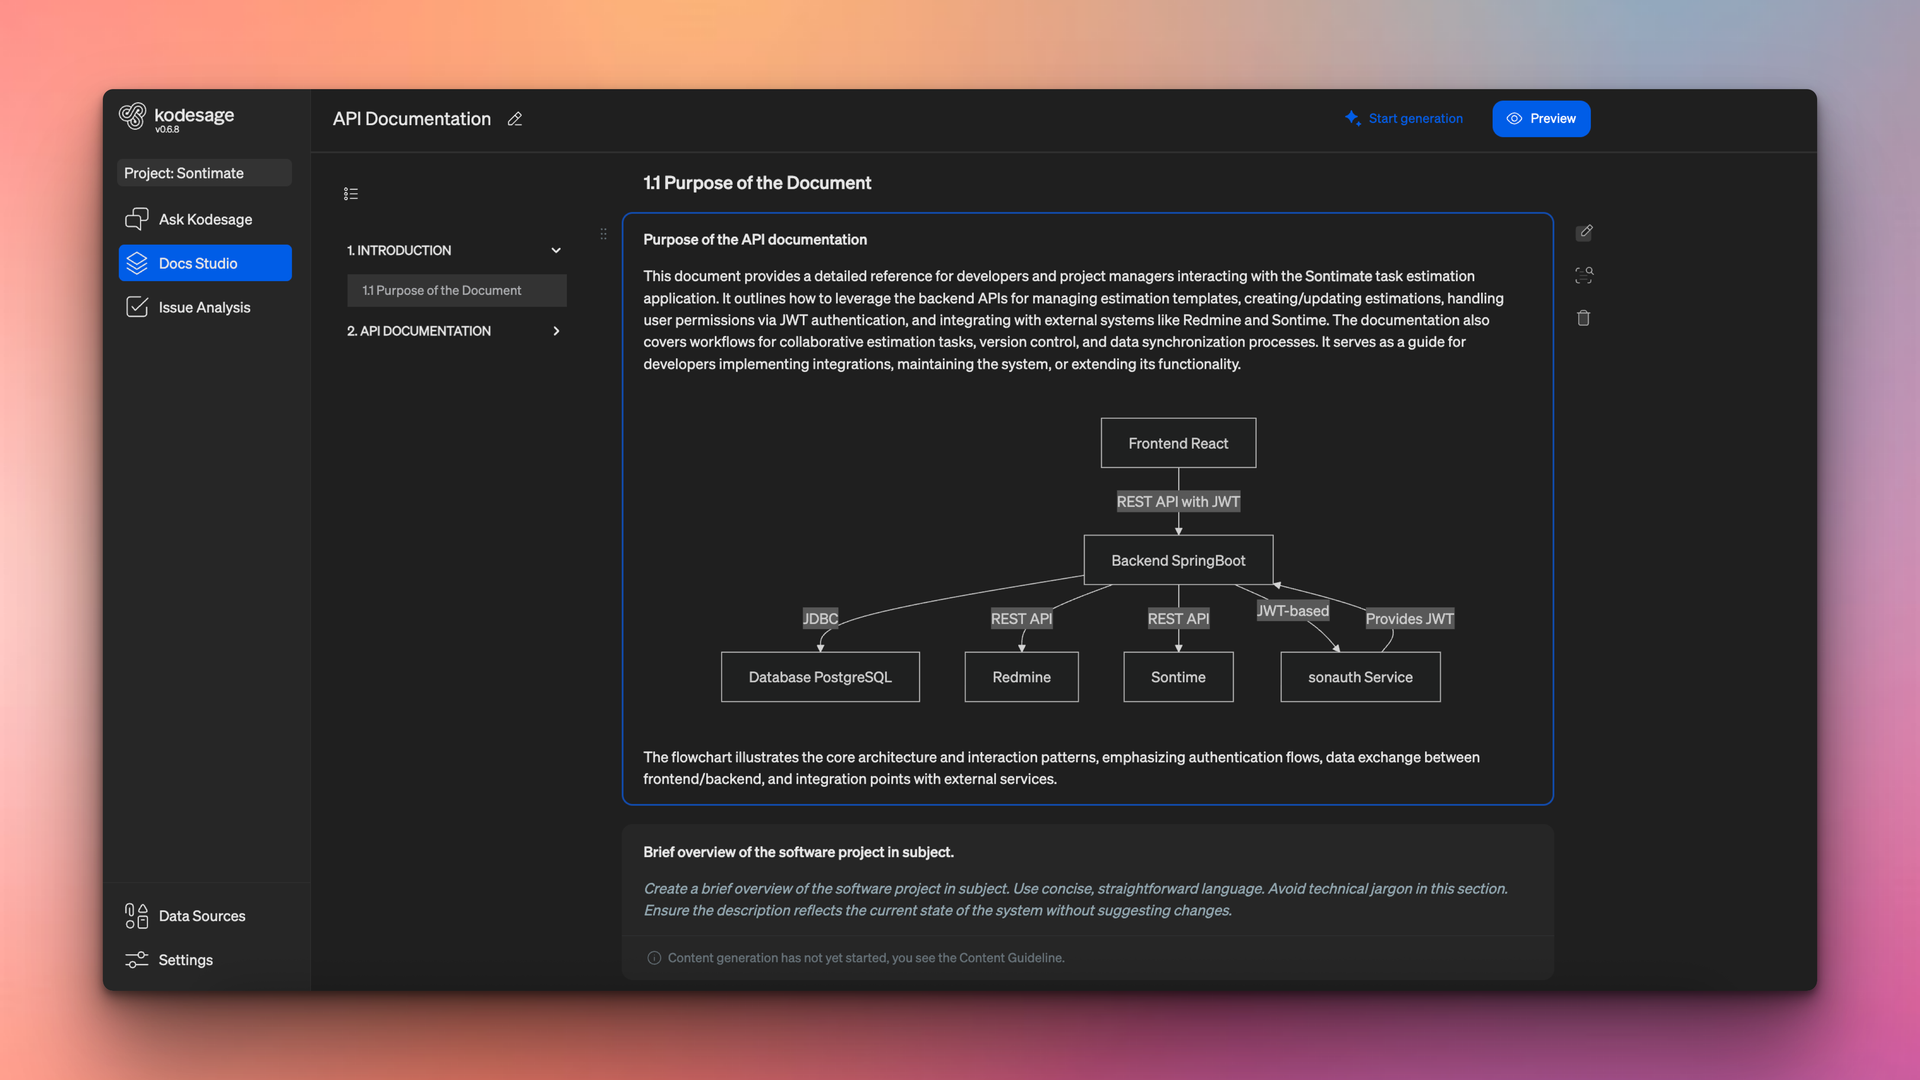1920x1080 pixels.
Task: Collapse the 1. INTRODUCTION section
Action: (x=556, y=250)
